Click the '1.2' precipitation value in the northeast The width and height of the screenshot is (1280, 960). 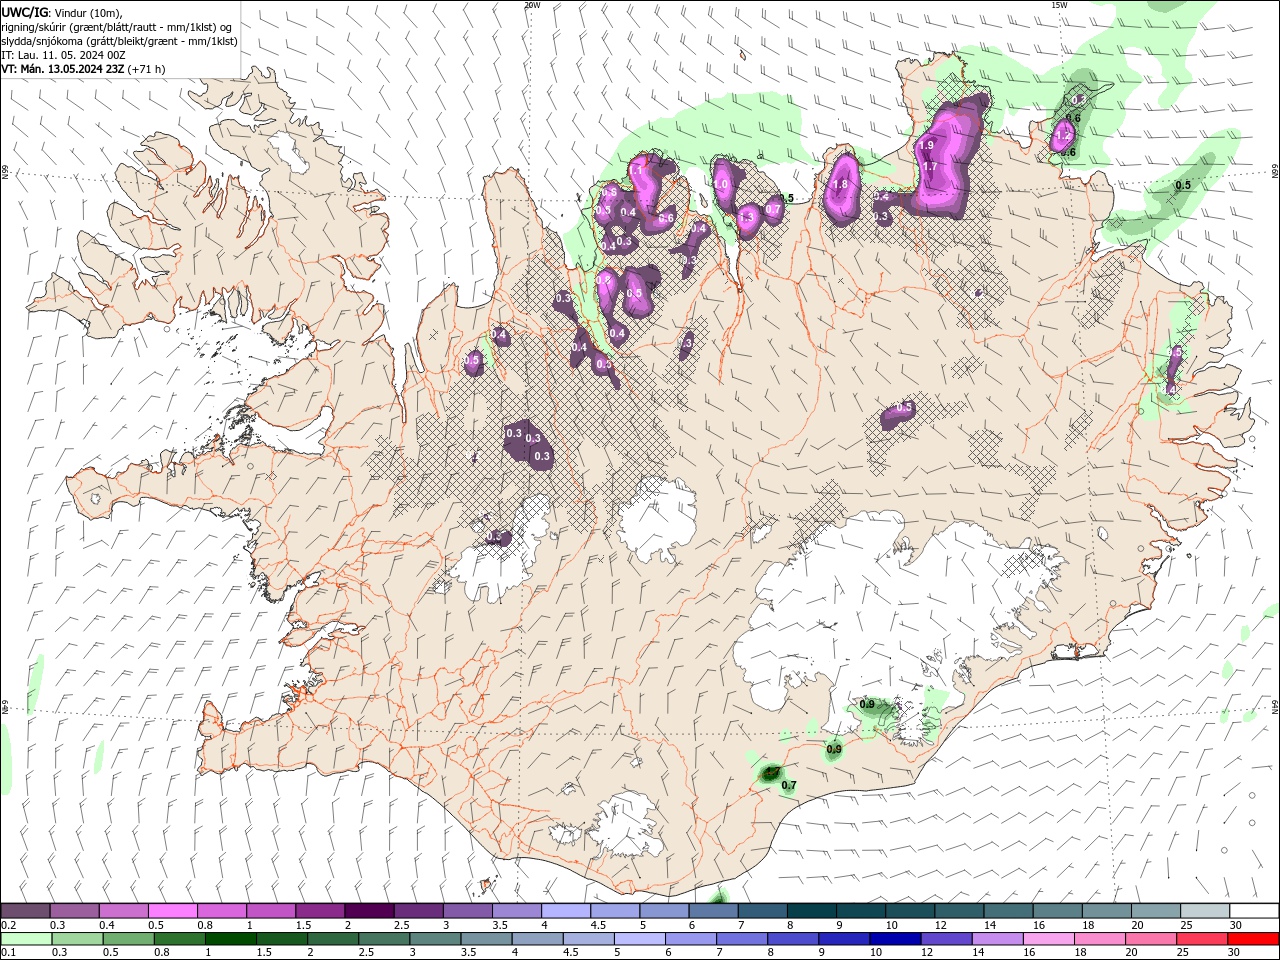point(1063,135)
